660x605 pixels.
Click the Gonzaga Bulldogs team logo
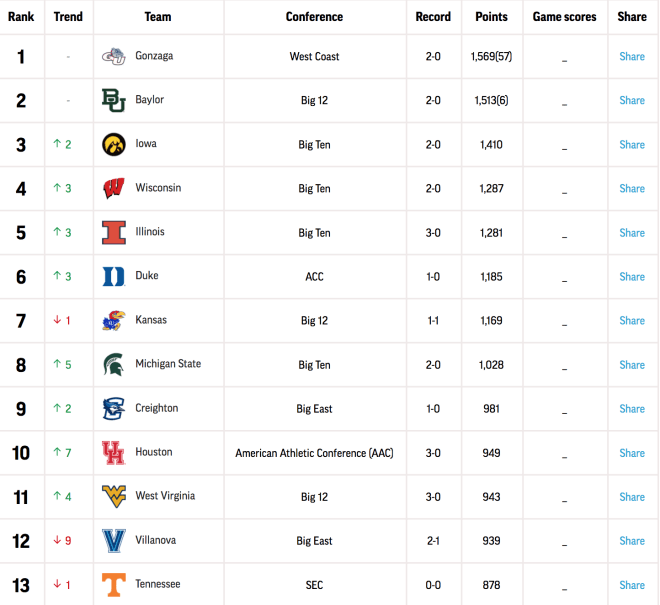tap(114, 56)
